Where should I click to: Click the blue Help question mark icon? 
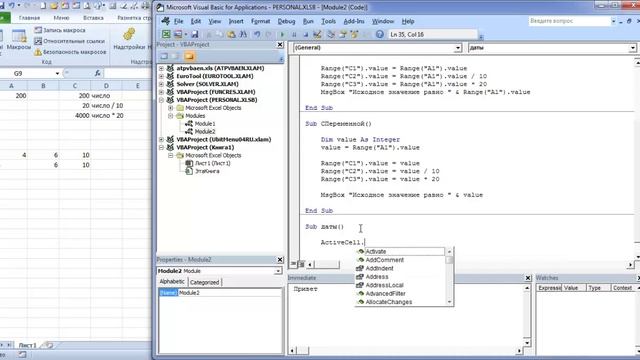380,35
